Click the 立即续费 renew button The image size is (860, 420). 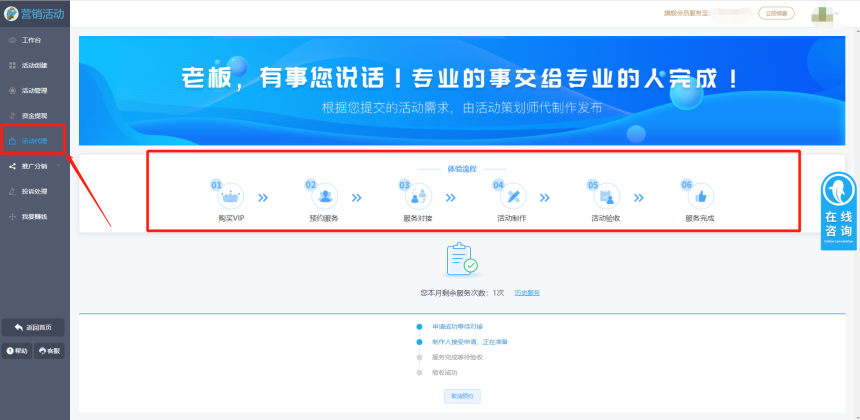[777, 14]
